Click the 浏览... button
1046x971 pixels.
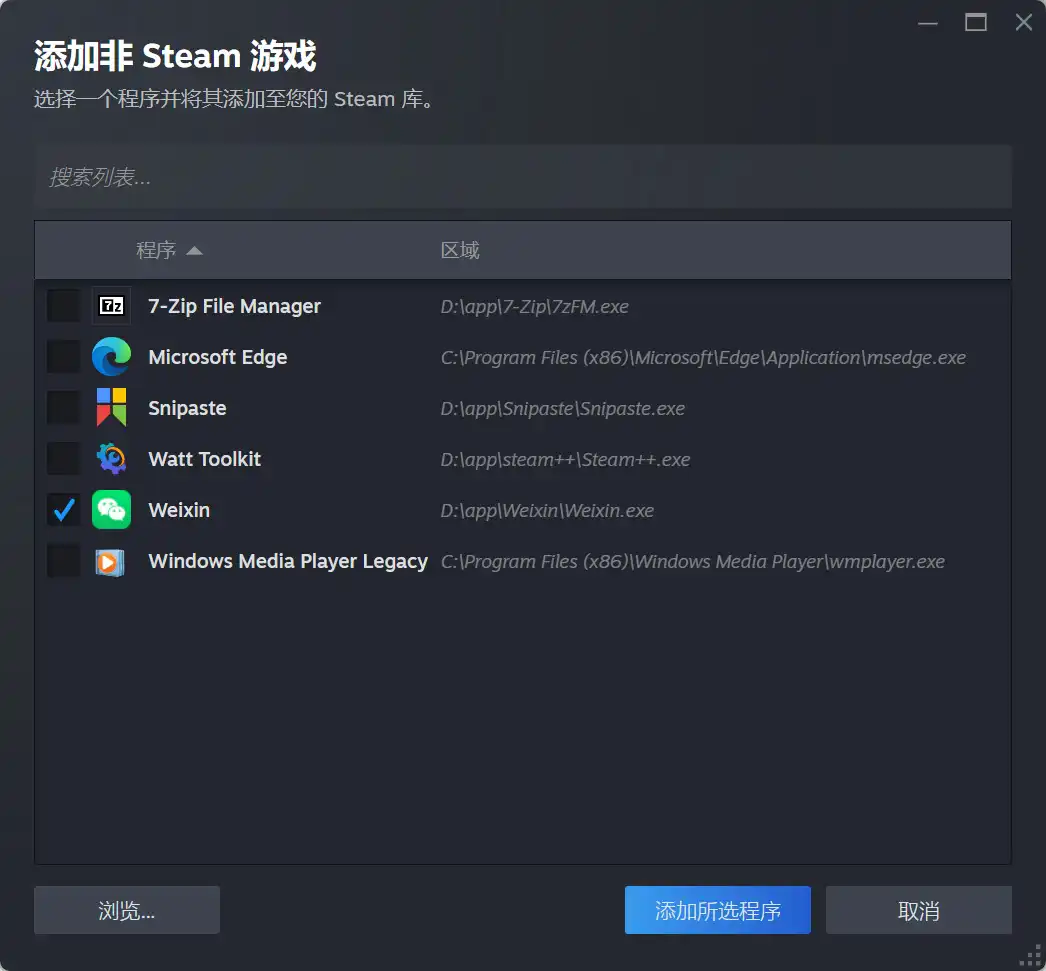126,910
